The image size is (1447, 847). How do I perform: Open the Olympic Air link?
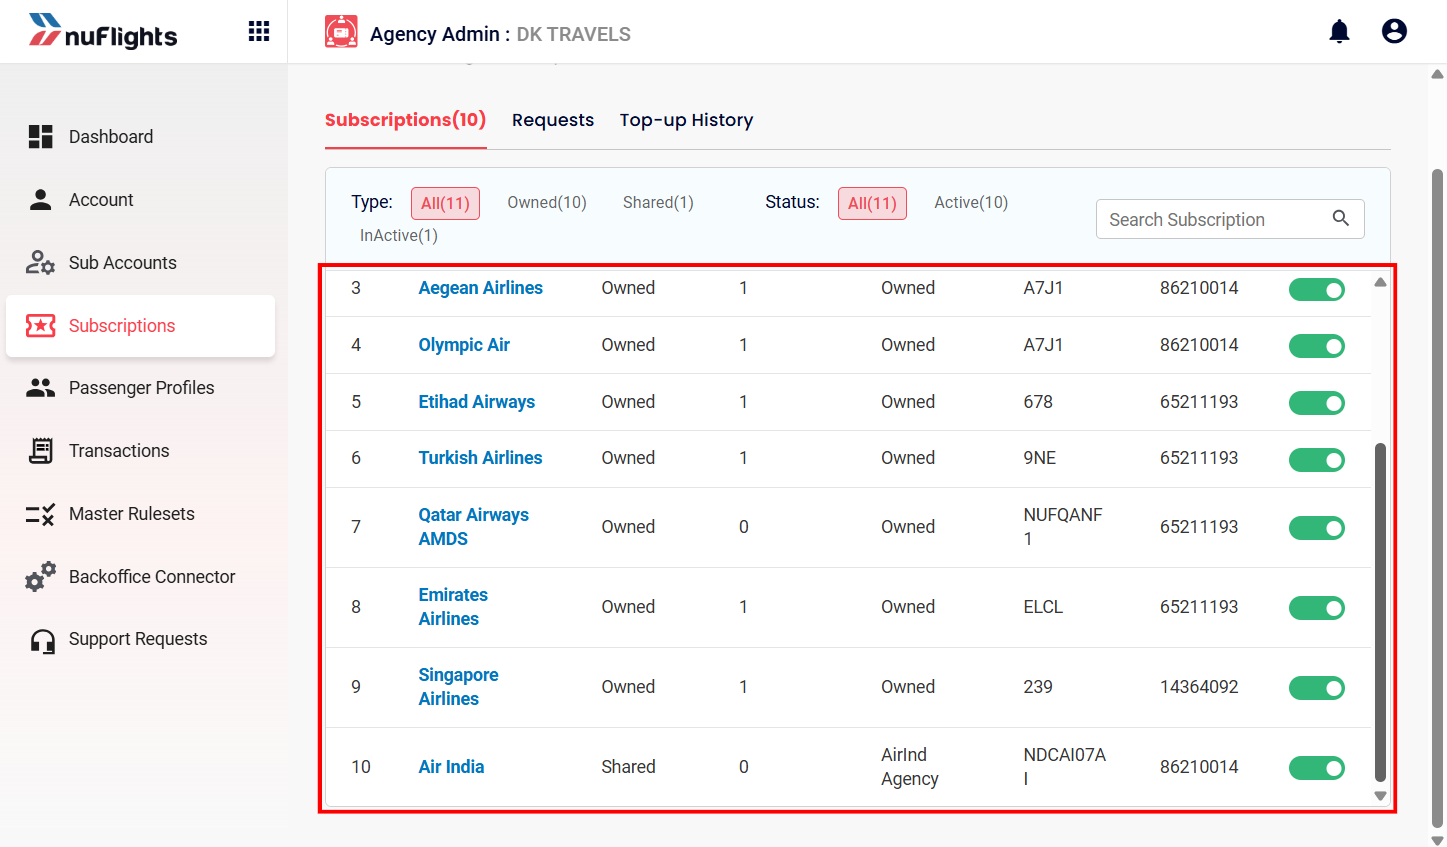coord(464,345)
